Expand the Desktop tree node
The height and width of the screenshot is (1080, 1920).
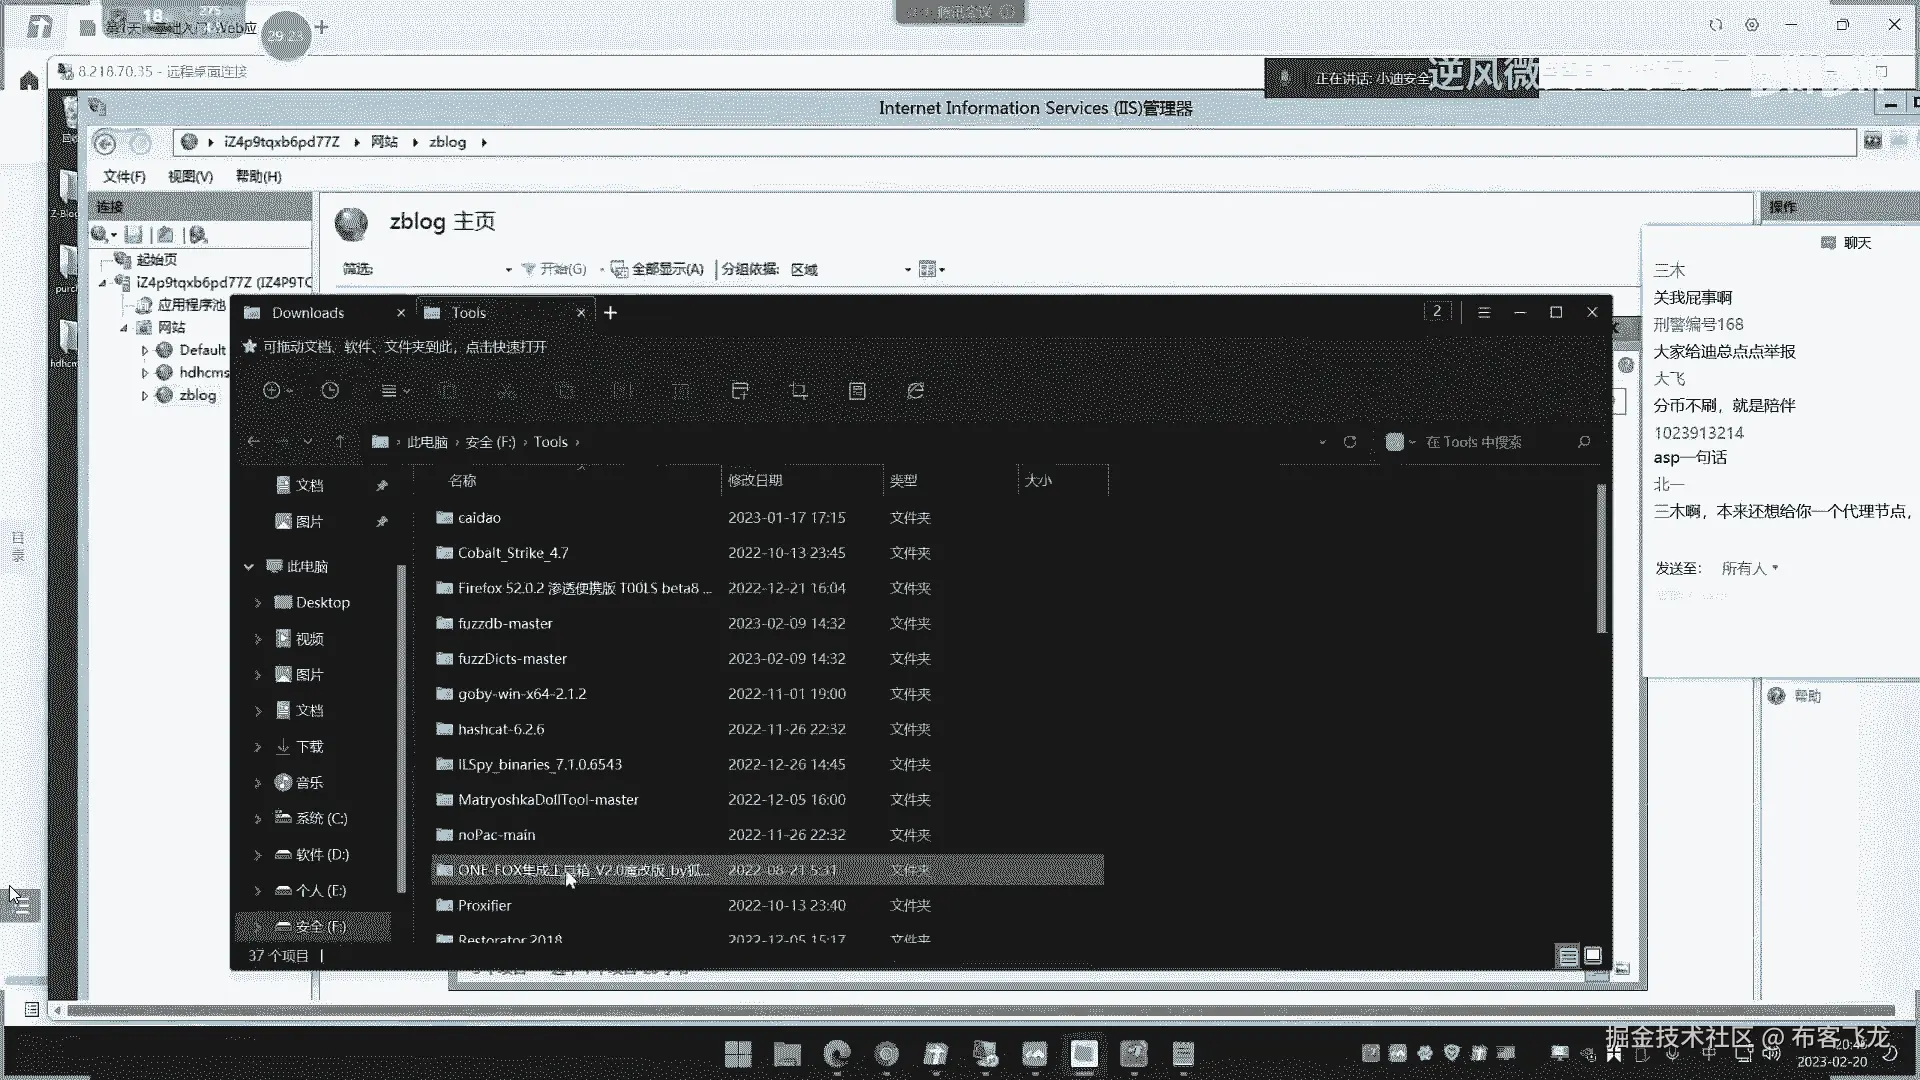click(x=258, y=603)
